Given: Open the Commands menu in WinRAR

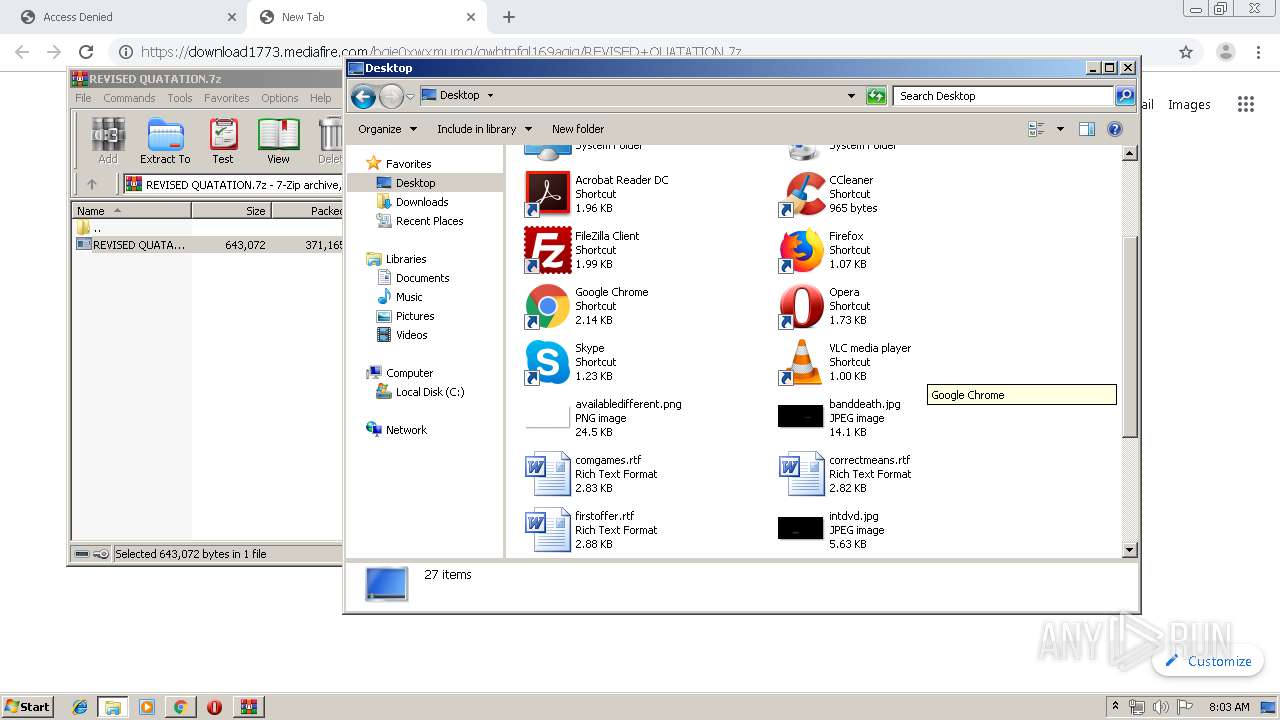Looking at the screenshot, I should point(129,98).
